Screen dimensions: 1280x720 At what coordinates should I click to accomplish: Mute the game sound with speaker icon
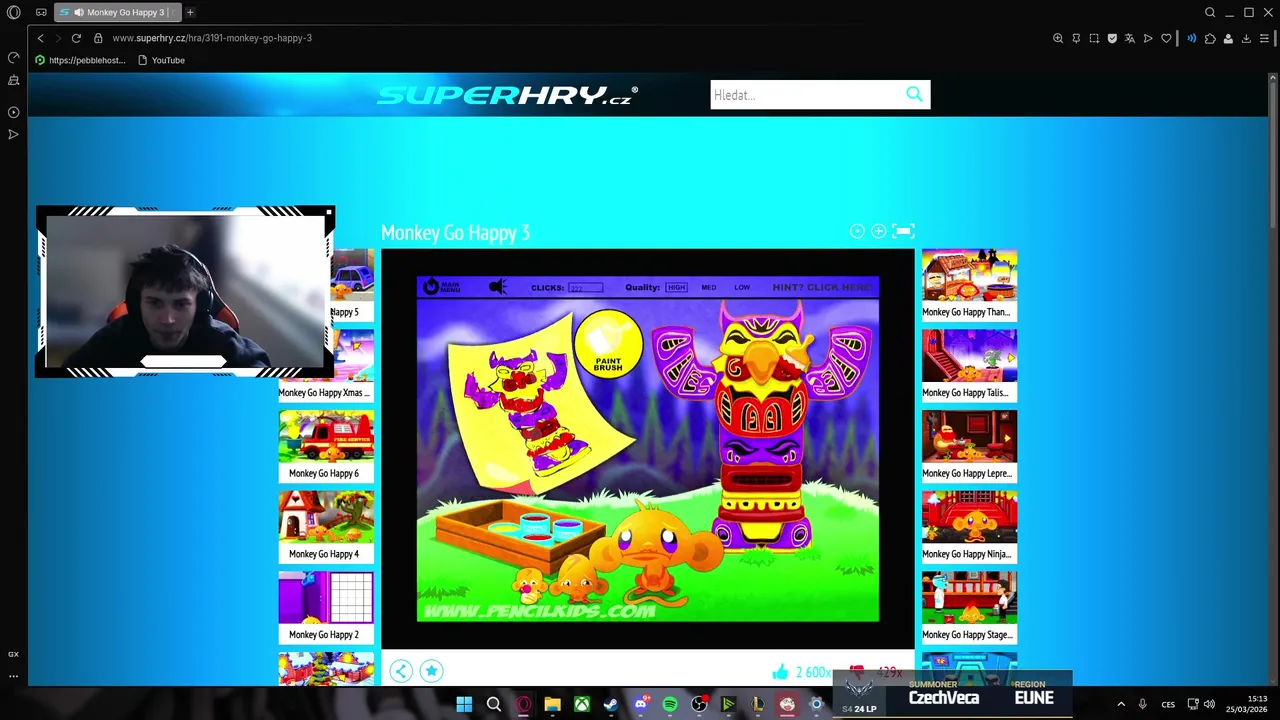point(497,287)
